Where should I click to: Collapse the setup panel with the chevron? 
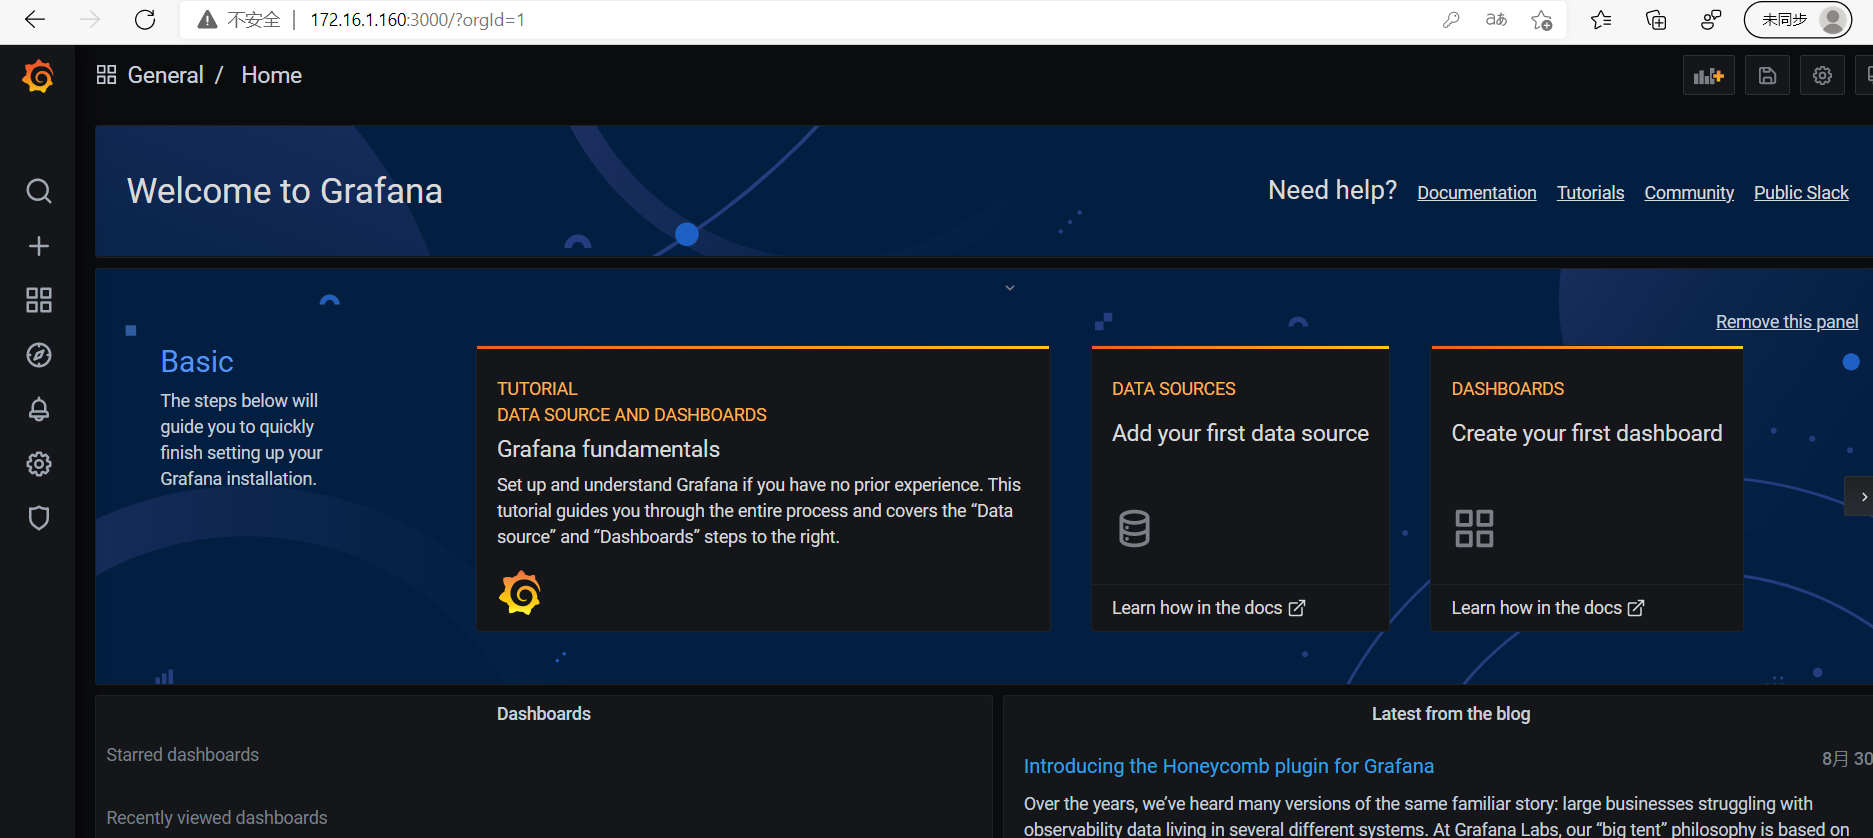tap(1010, 288)
